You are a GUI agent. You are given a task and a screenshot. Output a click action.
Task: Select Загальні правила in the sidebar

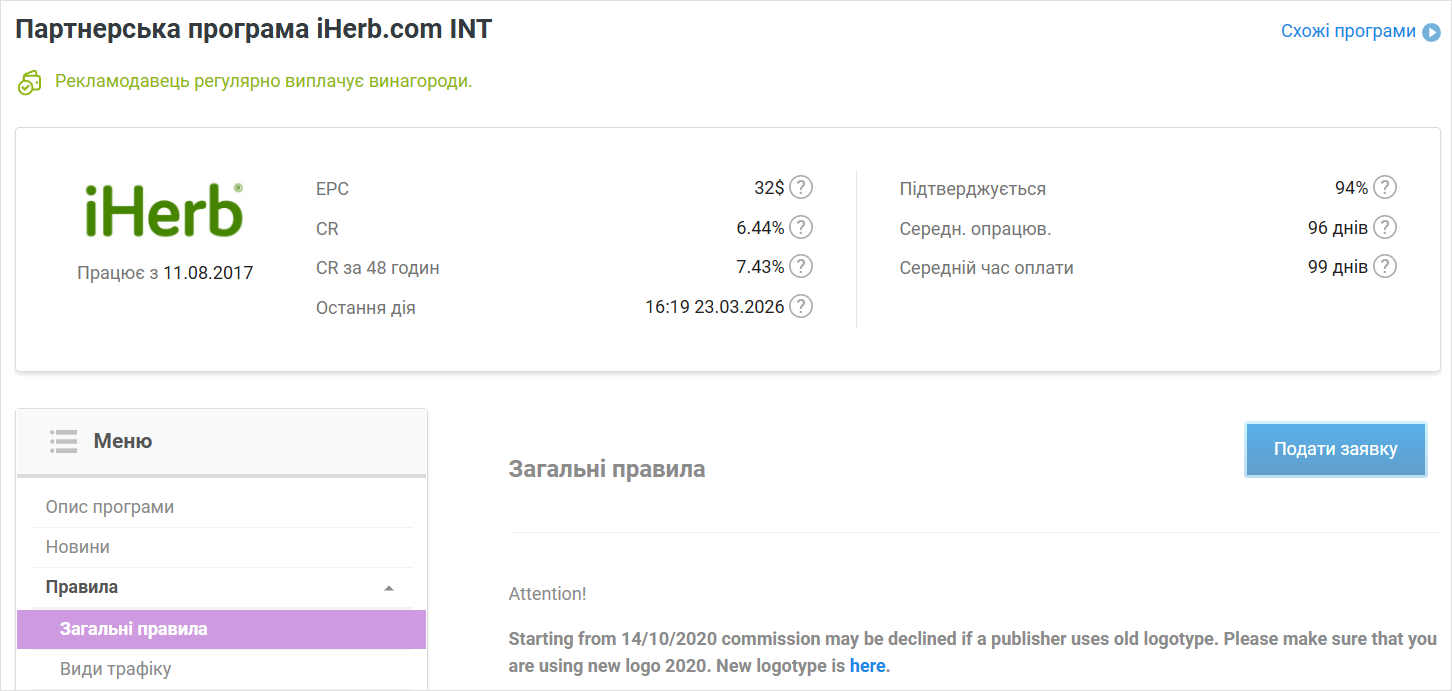click(x=134, y=629)
